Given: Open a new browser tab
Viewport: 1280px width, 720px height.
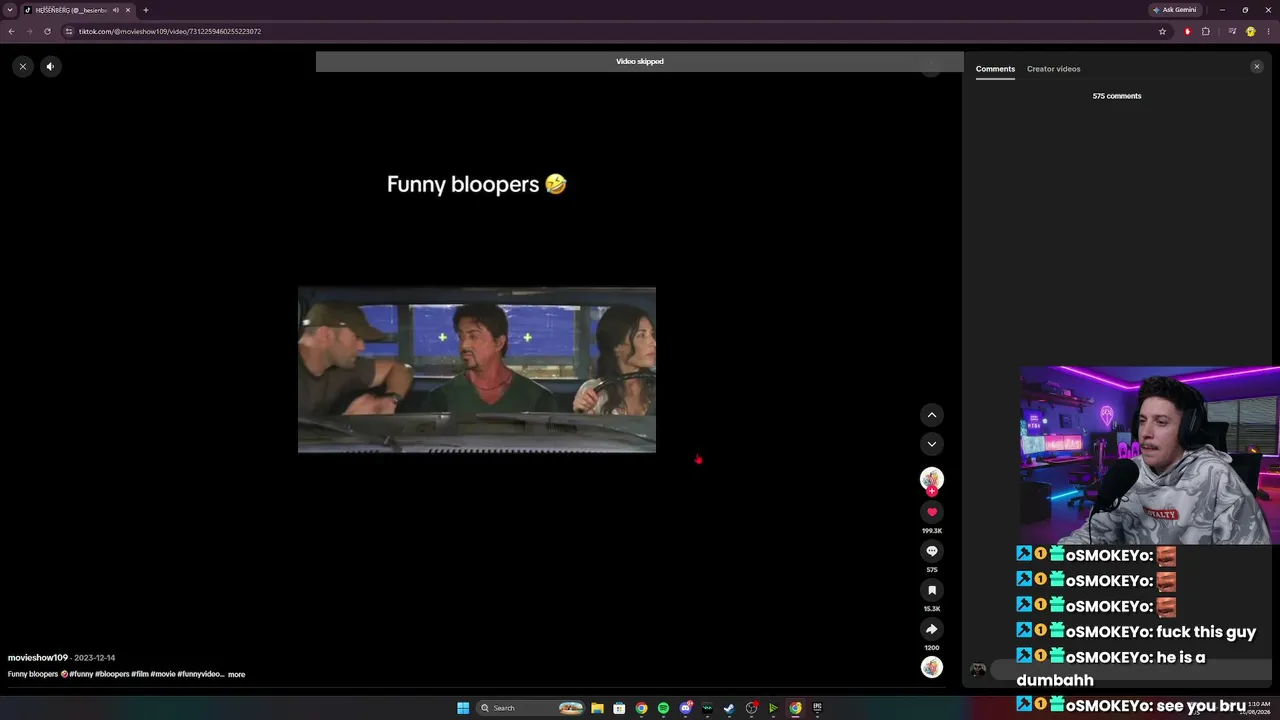Looking at the screenshot, I should pyautogui.click(x=145, y=10).
